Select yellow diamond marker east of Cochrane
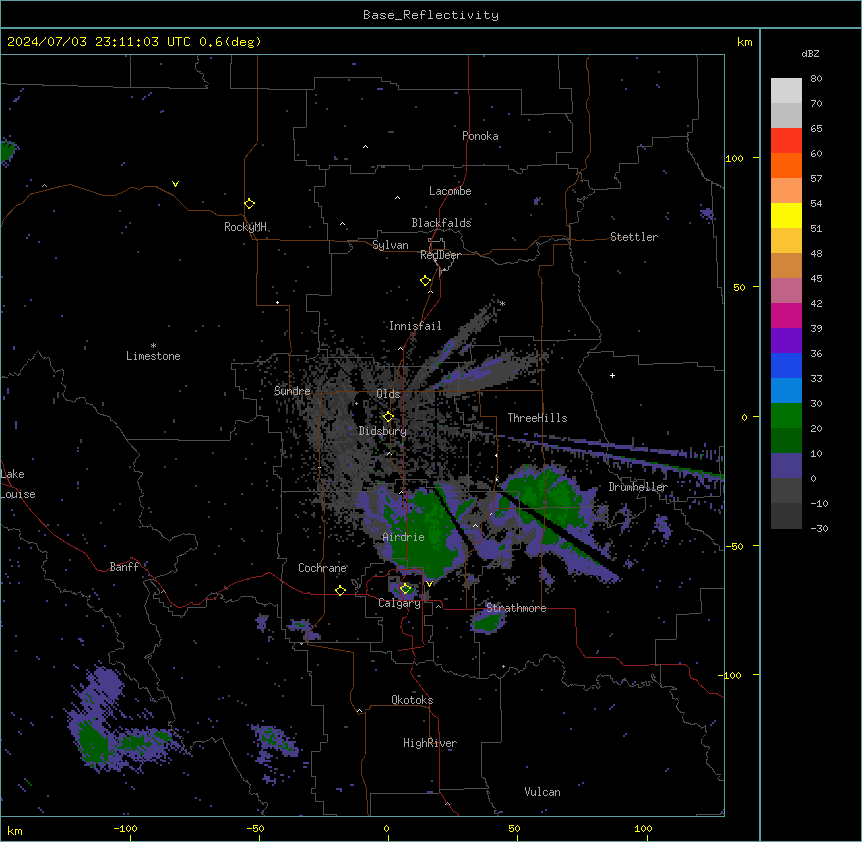 tap(340, 591)
